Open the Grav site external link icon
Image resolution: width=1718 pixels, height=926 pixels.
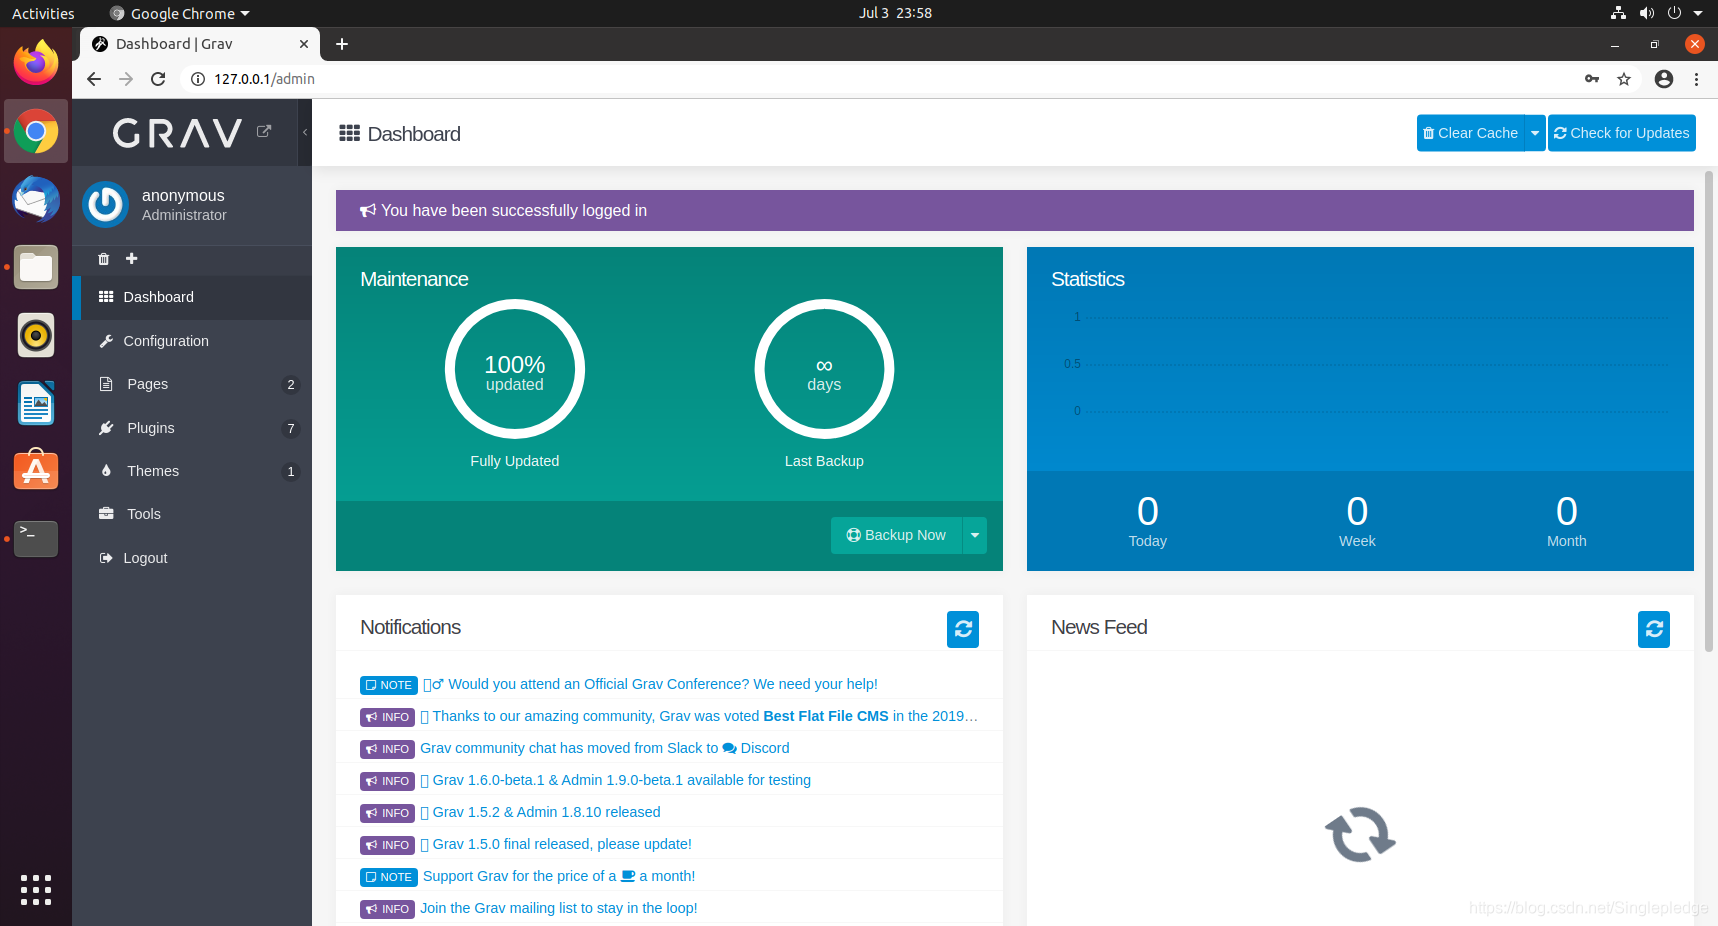pos(264,131)
